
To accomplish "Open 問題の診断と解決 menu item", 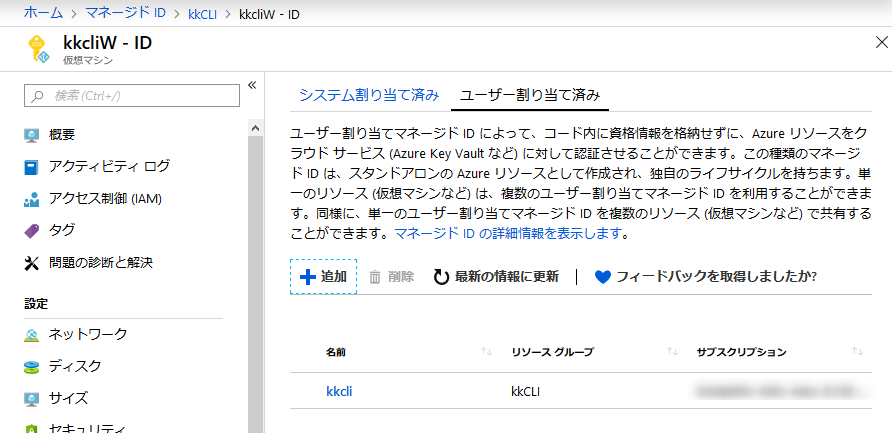I will click(x=101, y=262).
